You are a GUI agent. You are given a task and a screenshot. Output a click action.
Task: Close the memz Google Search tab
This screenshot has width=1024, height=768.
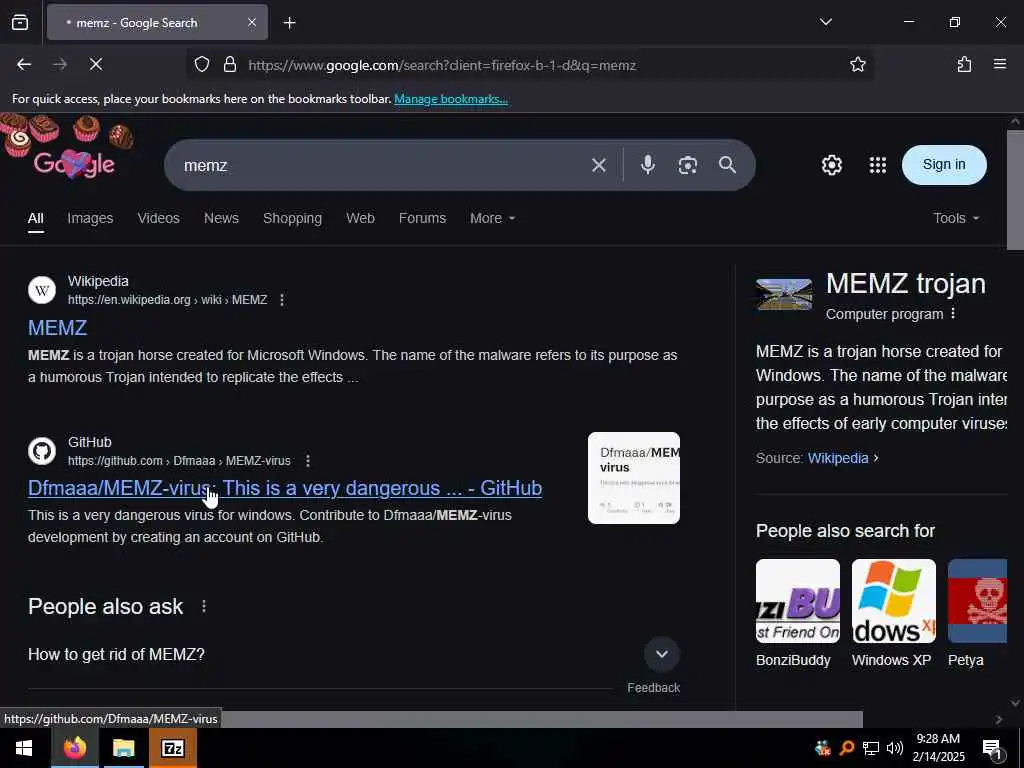tap(252, 23)
